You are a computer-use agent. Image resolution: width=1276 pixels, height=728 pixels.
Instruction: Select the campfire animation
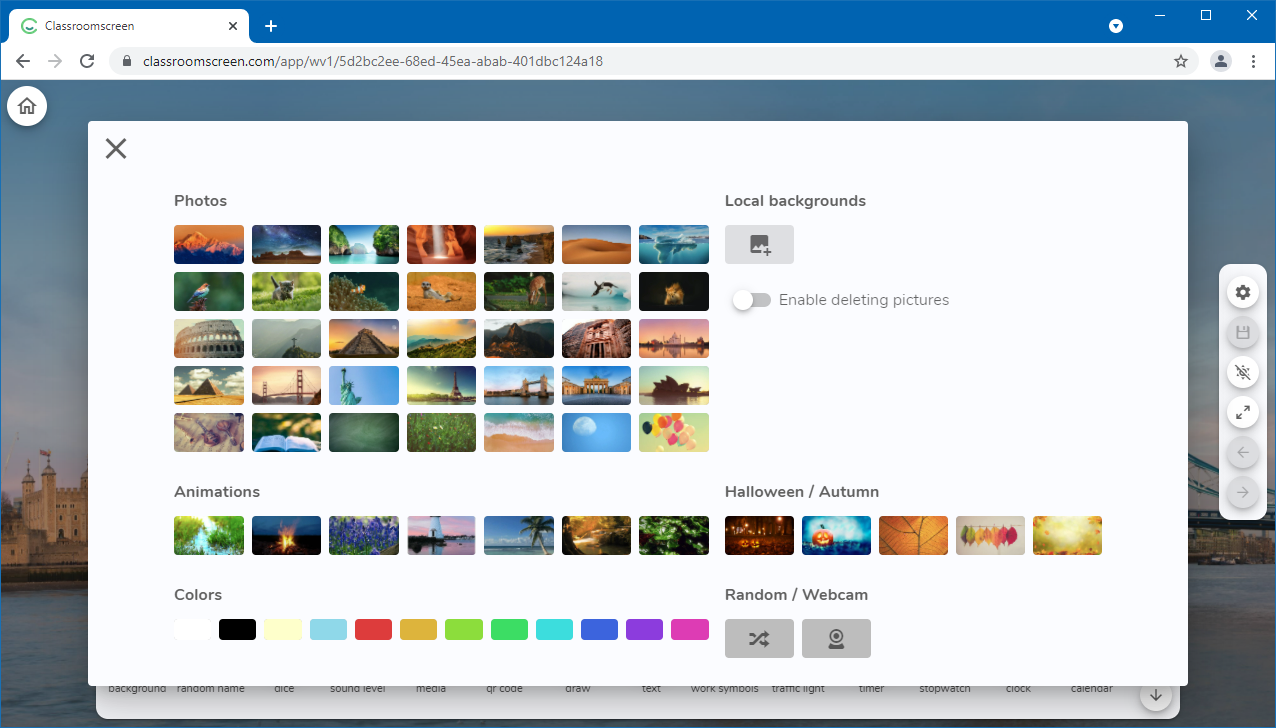(286, 536)
